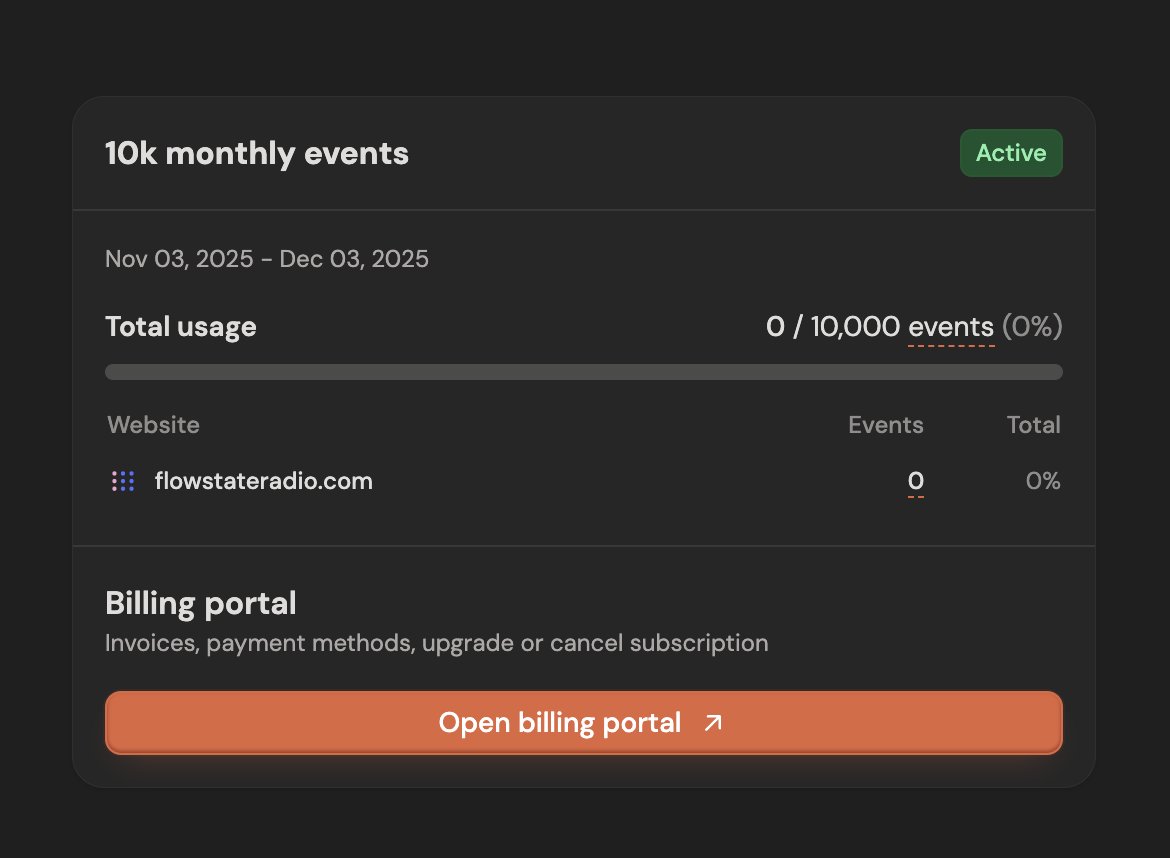The height and width of the screenshot is (858, 1170).
Task: Open the flowstateradio.com website link
Action: click(x=264, y=481)
